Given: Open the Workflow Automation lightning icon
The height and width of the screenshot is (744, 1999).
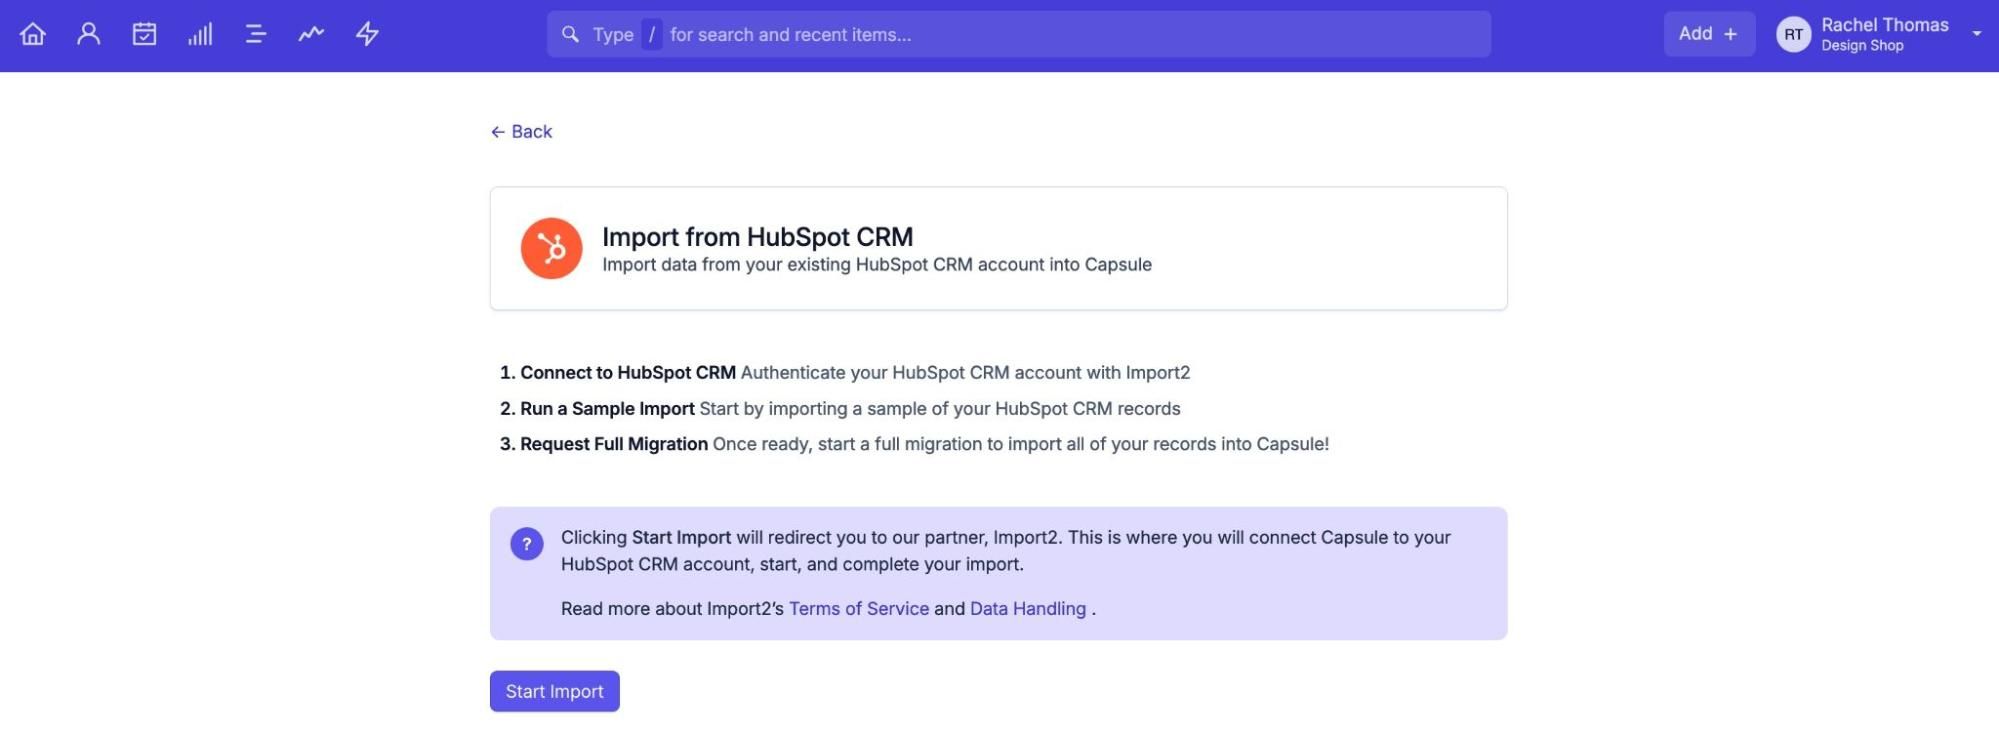Looking at the screenshot, I should point(367,34).
